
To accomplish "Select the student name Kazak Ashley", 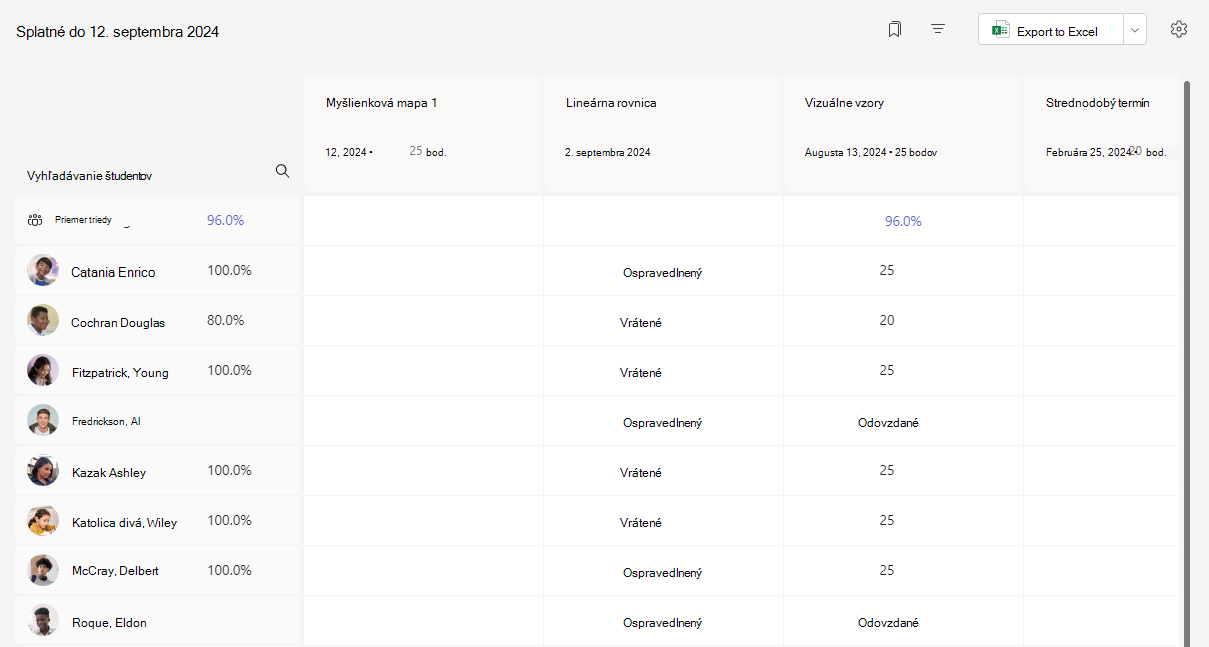I will click(109, 472).
